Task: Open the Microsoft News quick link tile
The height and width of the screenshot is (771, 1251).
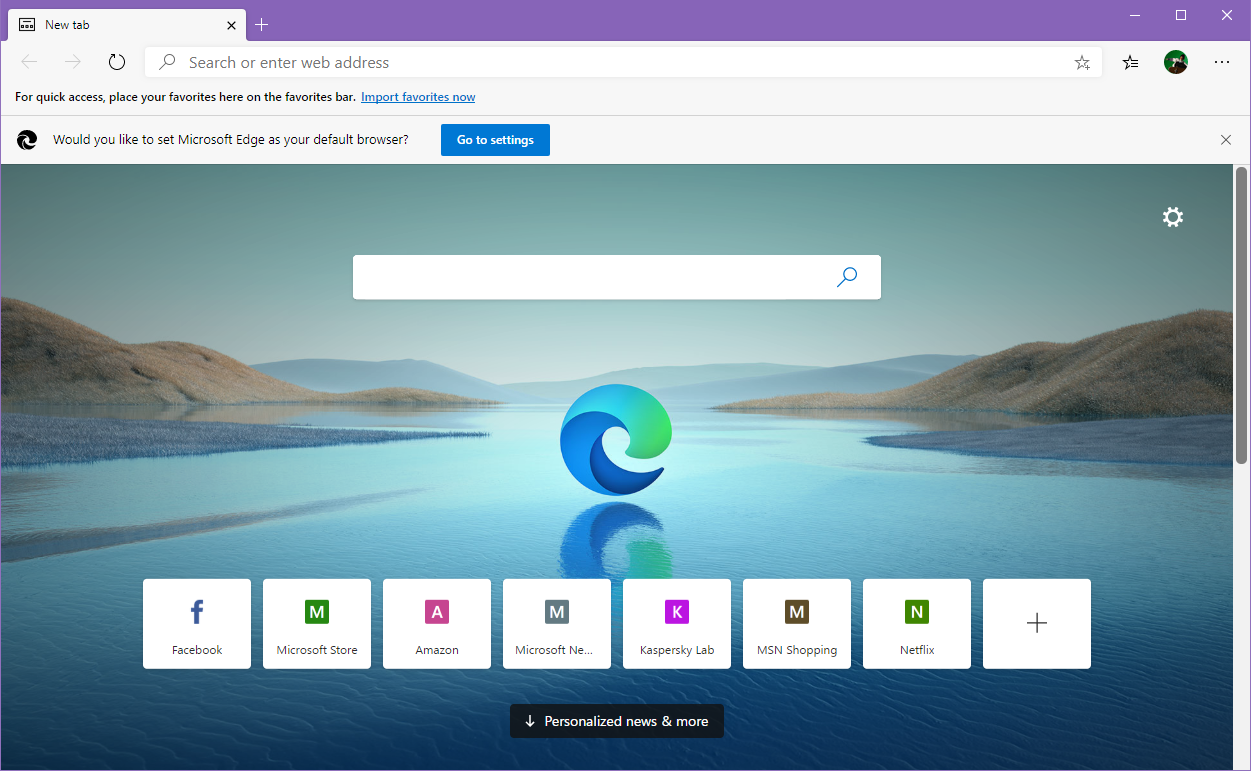Action: [x=557, y=624]
